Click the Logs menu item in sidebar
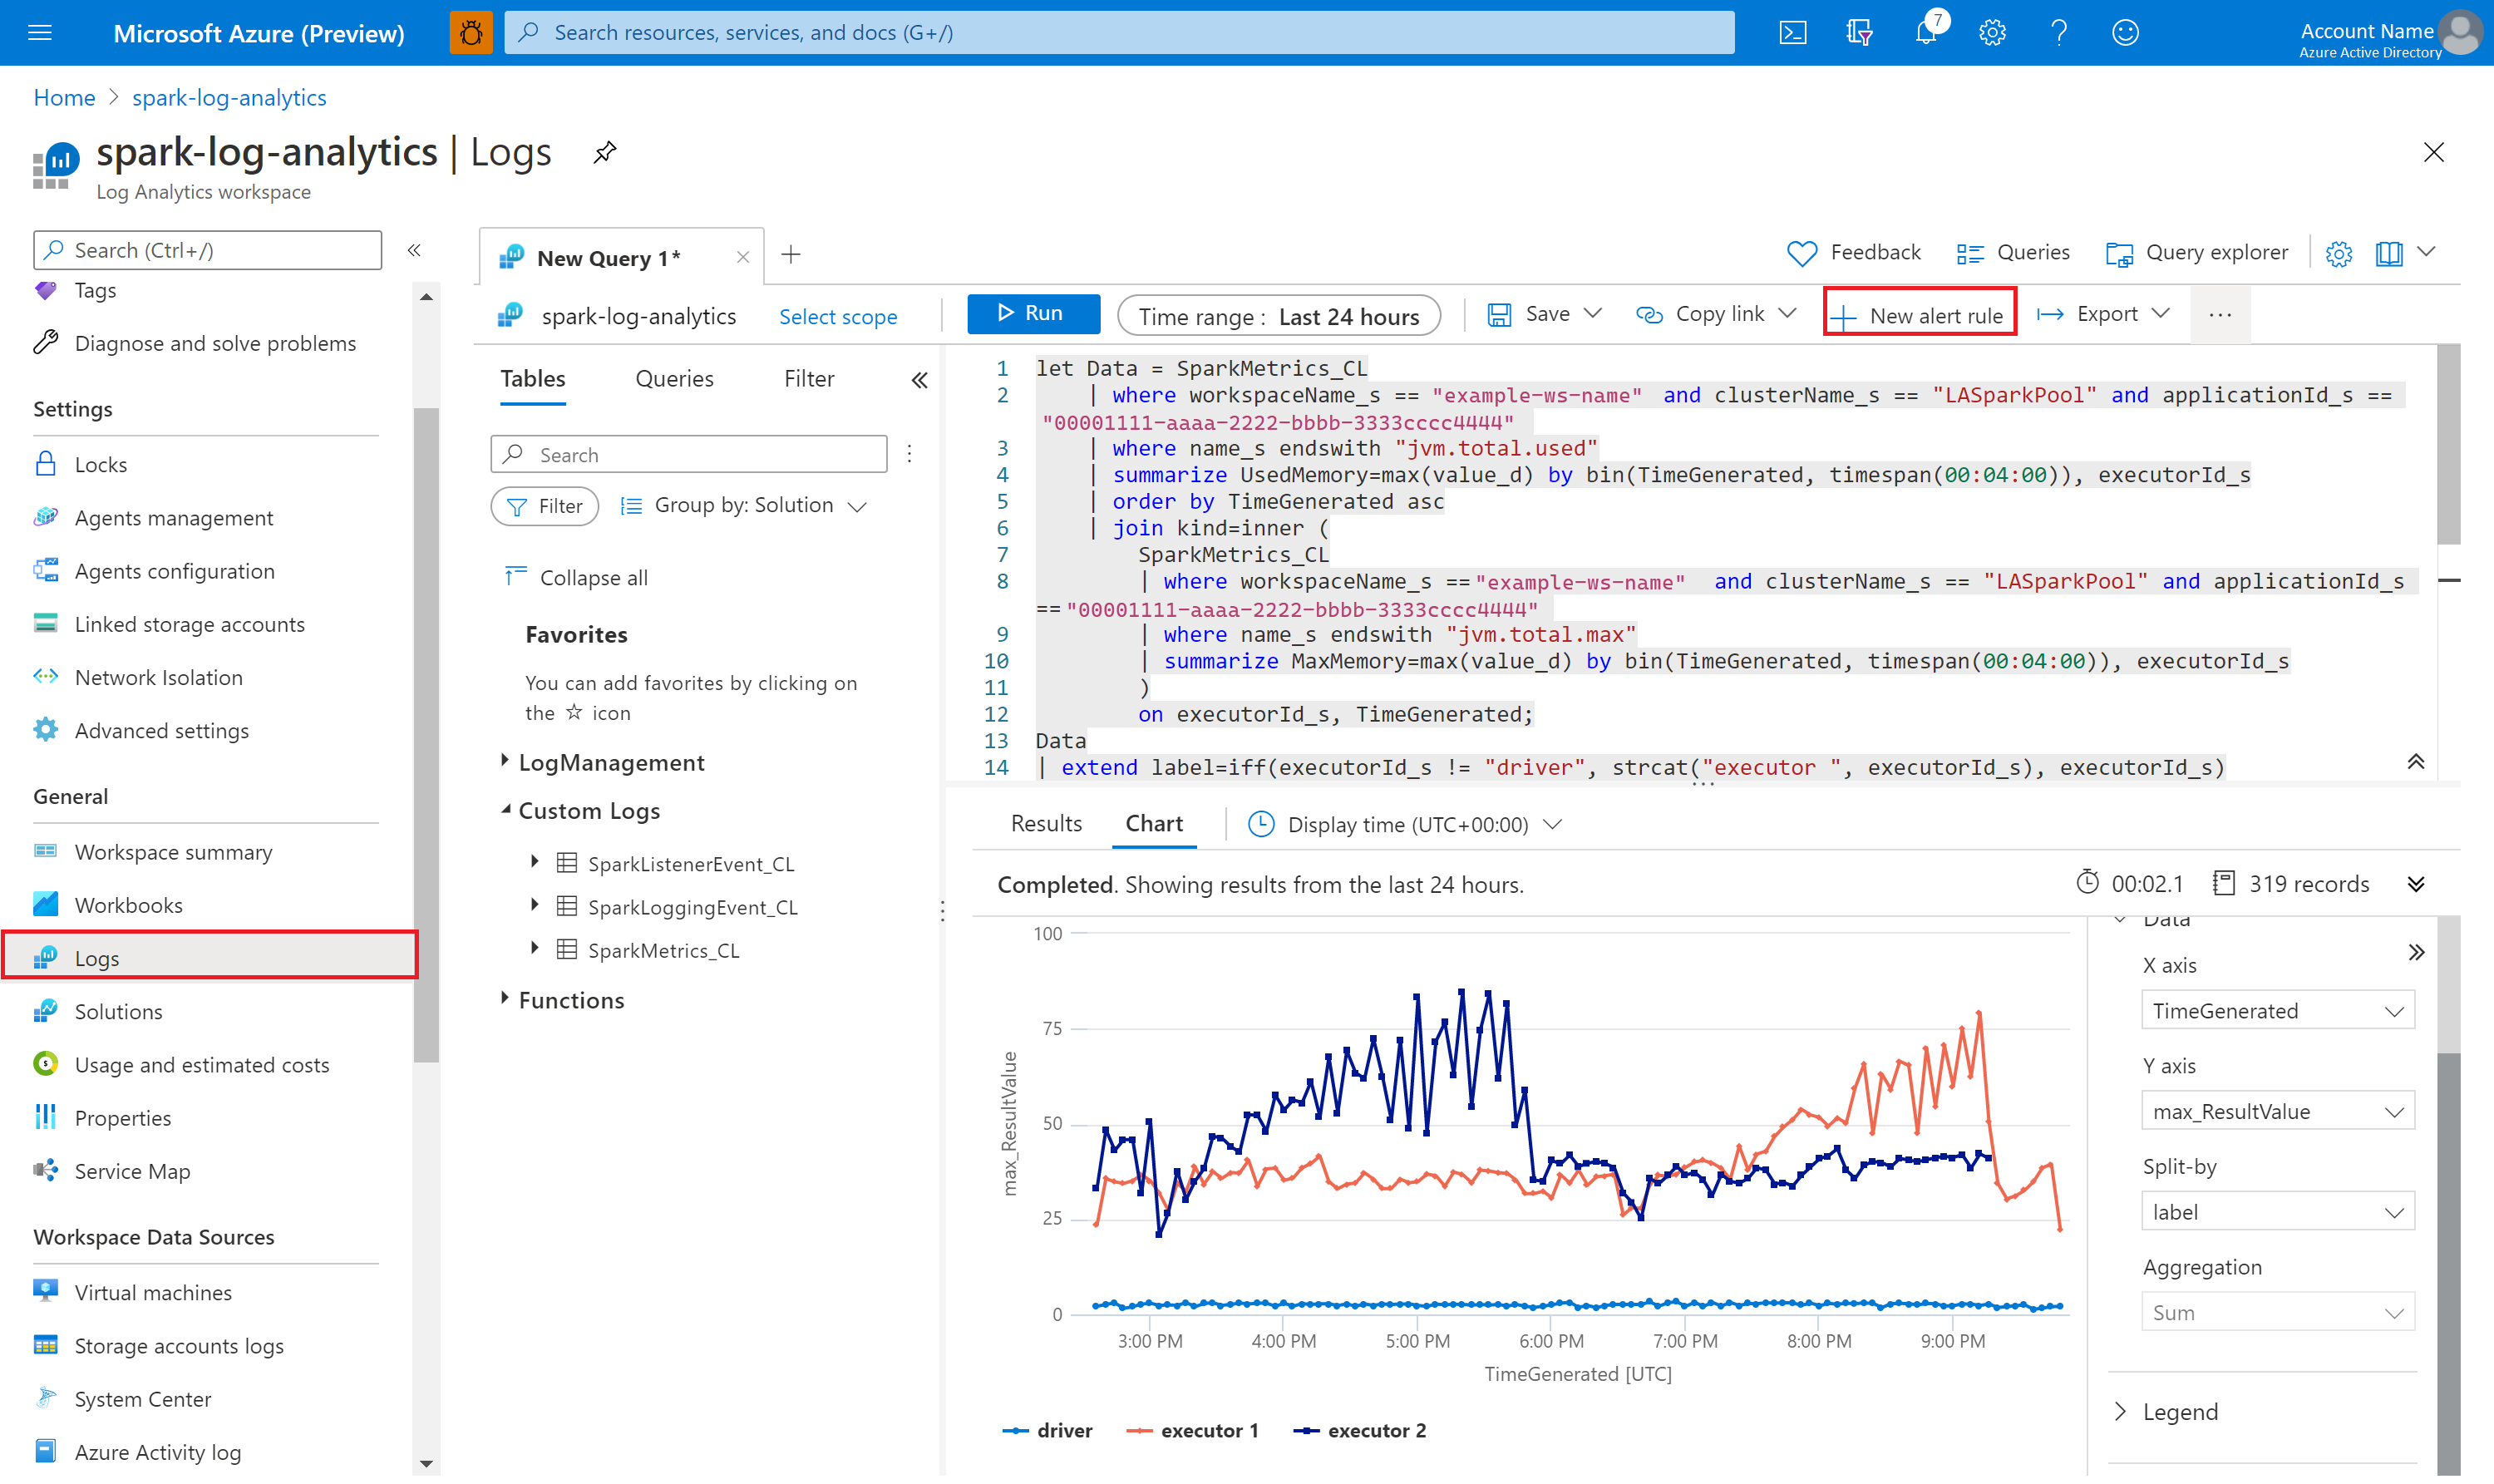Viewport: 2494px width, 1484px height. pos(96,958)
